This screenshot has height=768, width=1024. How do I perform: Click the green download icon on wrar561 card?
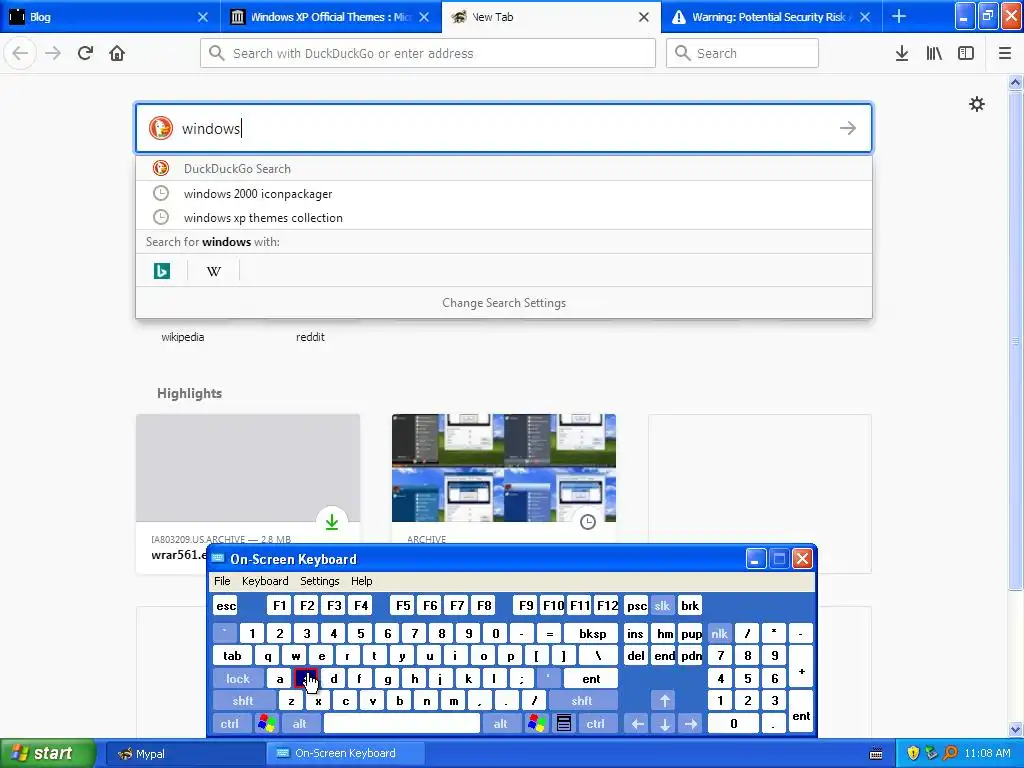tap(332, 522)
